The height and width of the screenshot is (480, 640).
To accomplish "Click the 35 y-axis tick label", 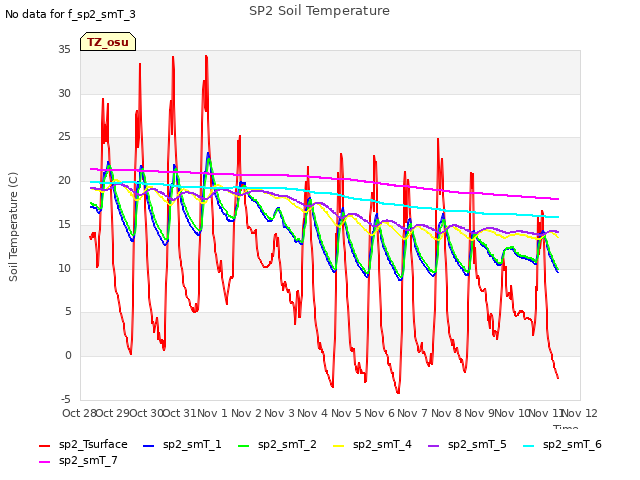I will point(64,50).
